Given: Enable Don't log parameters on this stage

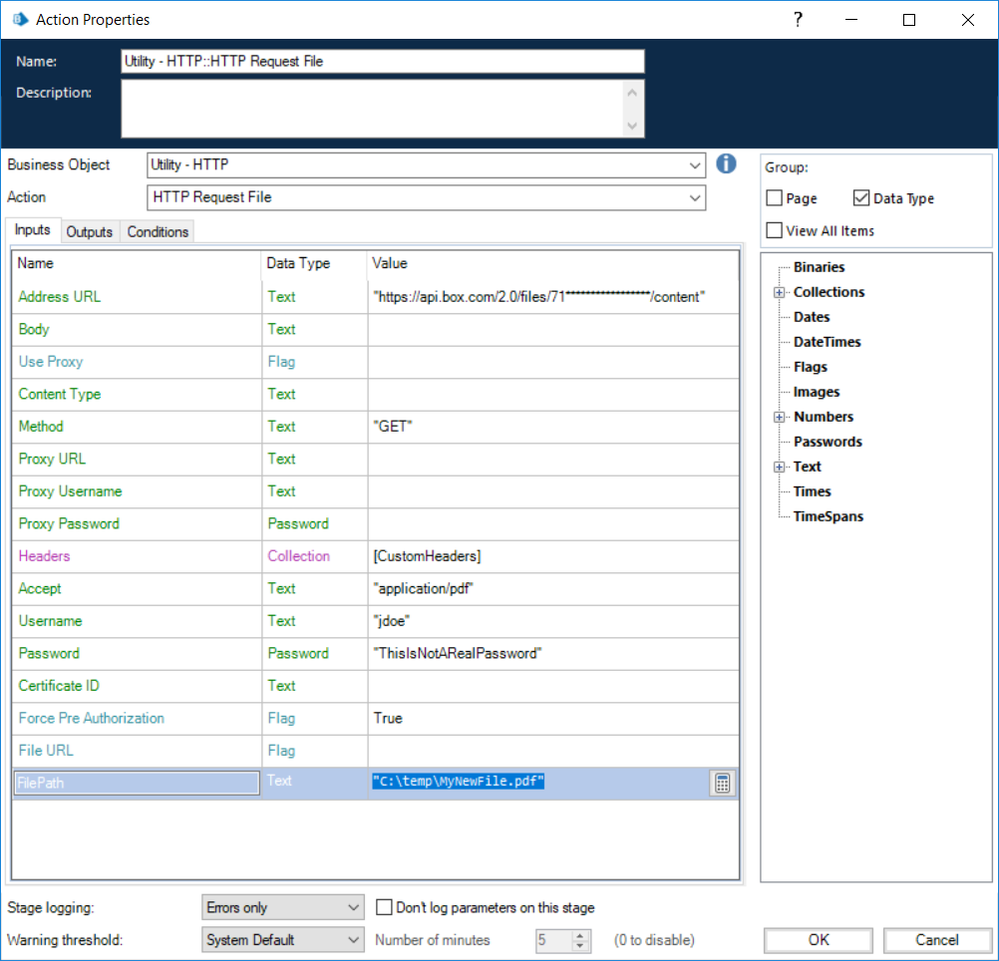Looking at the screenshot, I should tap(384, 908).
